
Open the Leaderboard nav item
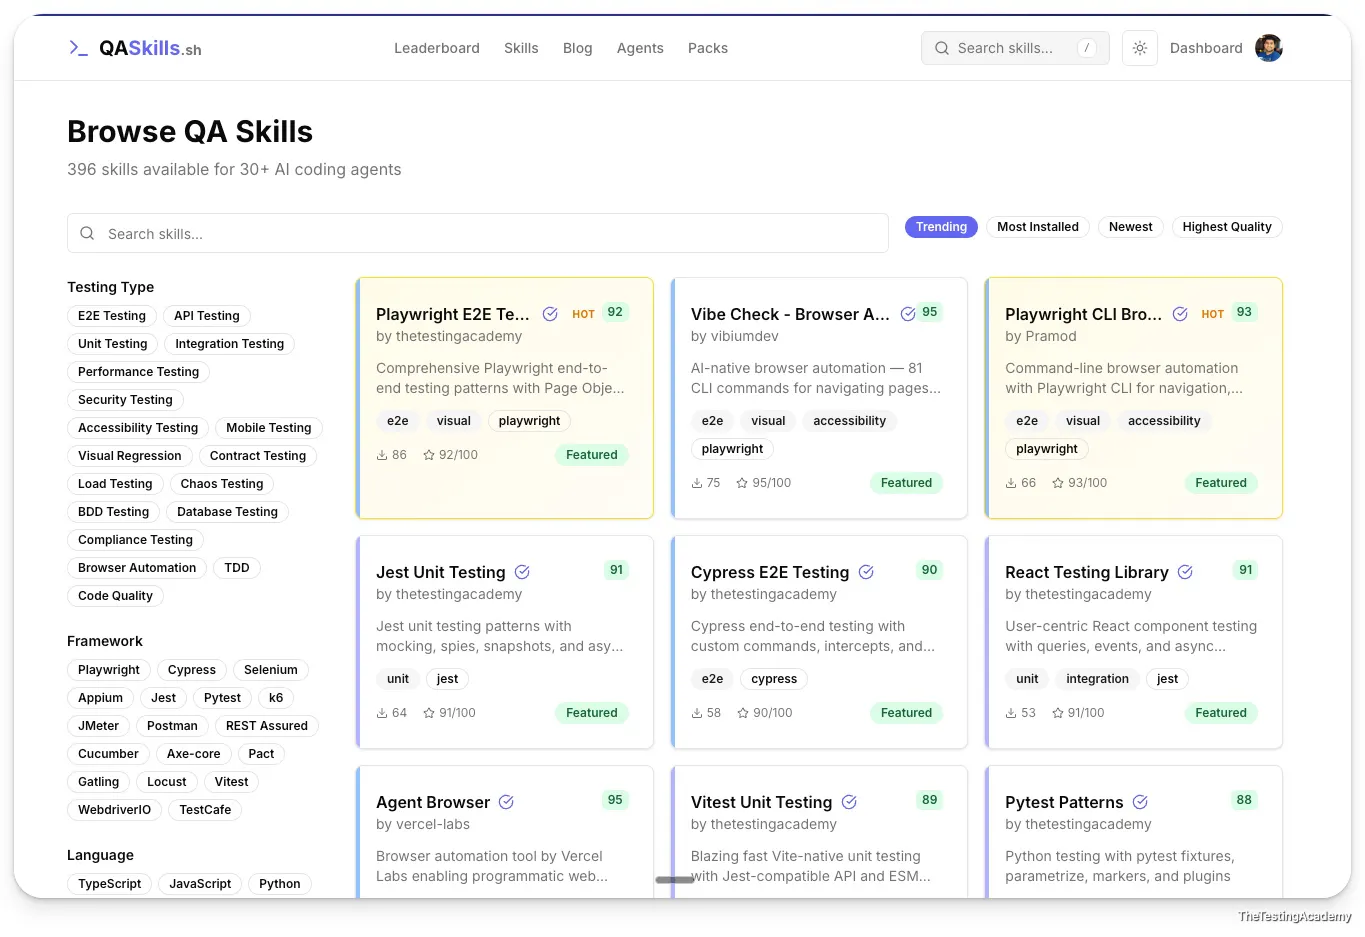pos(437,48)
